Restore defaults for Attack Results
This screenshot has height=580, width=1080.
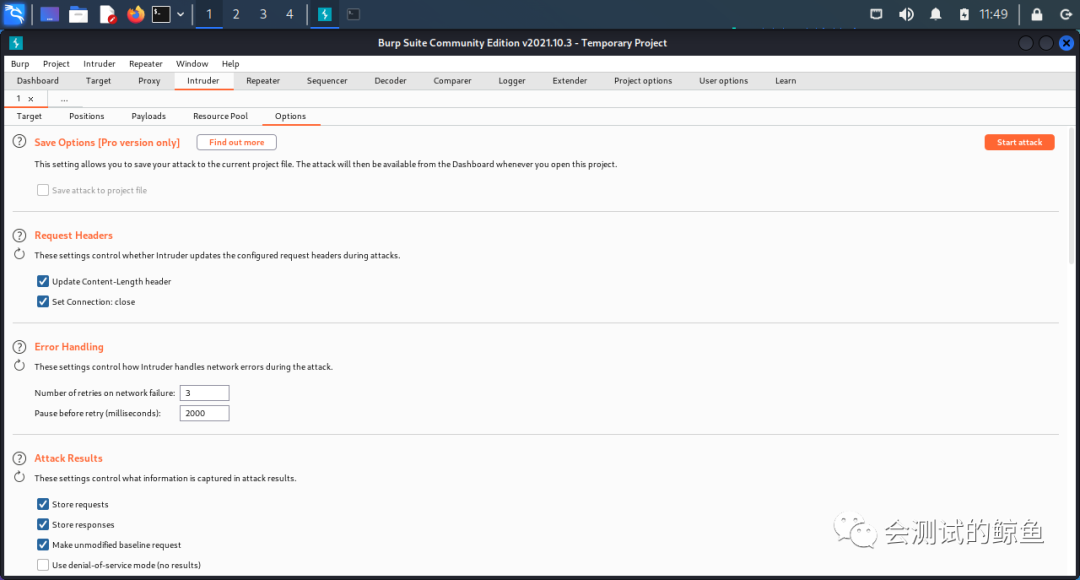[x=19, y=477]
